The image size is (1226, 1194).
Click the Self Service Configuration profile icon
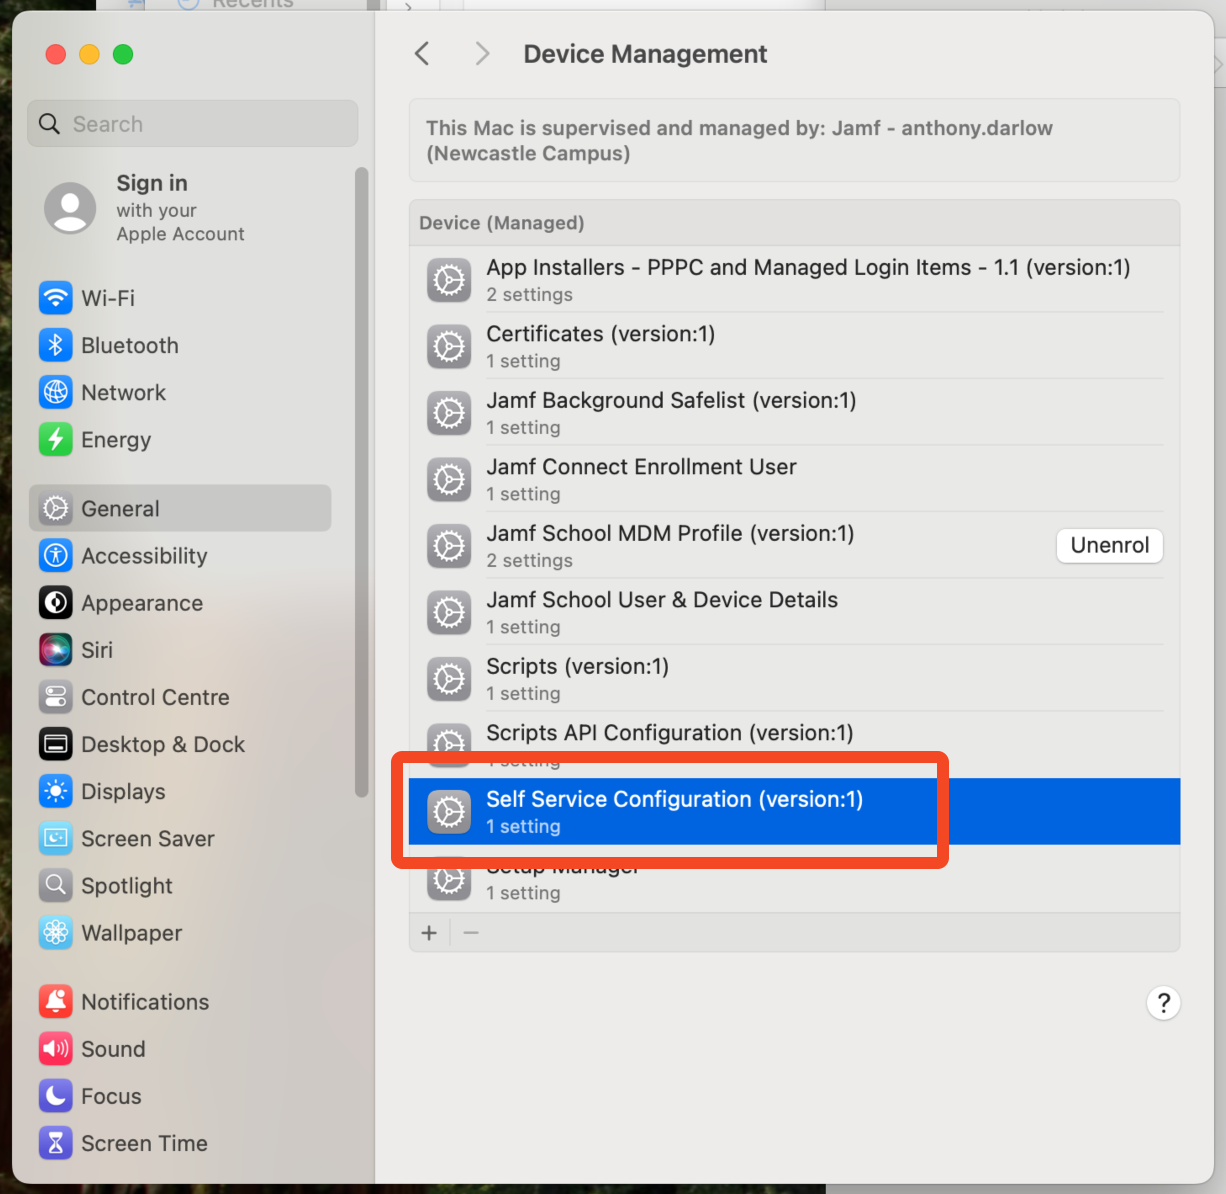pos(449,812)
